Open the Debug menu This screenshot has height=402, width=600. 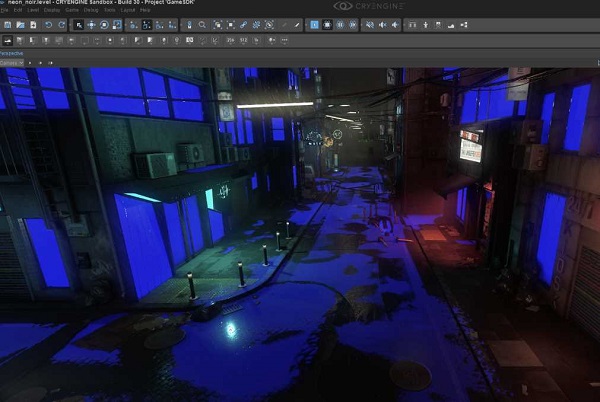click(x=91, y=10)
